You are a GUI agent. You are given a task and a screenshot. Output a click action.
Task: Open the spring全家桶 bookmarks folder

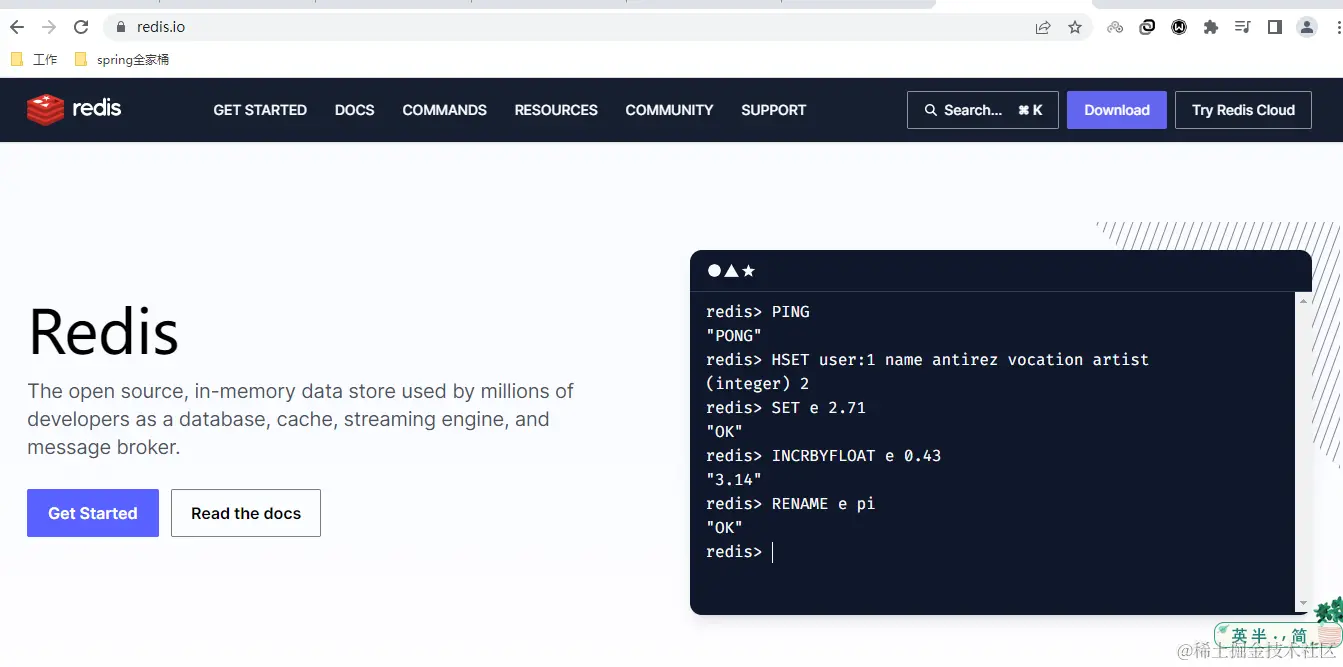(122, 60)
